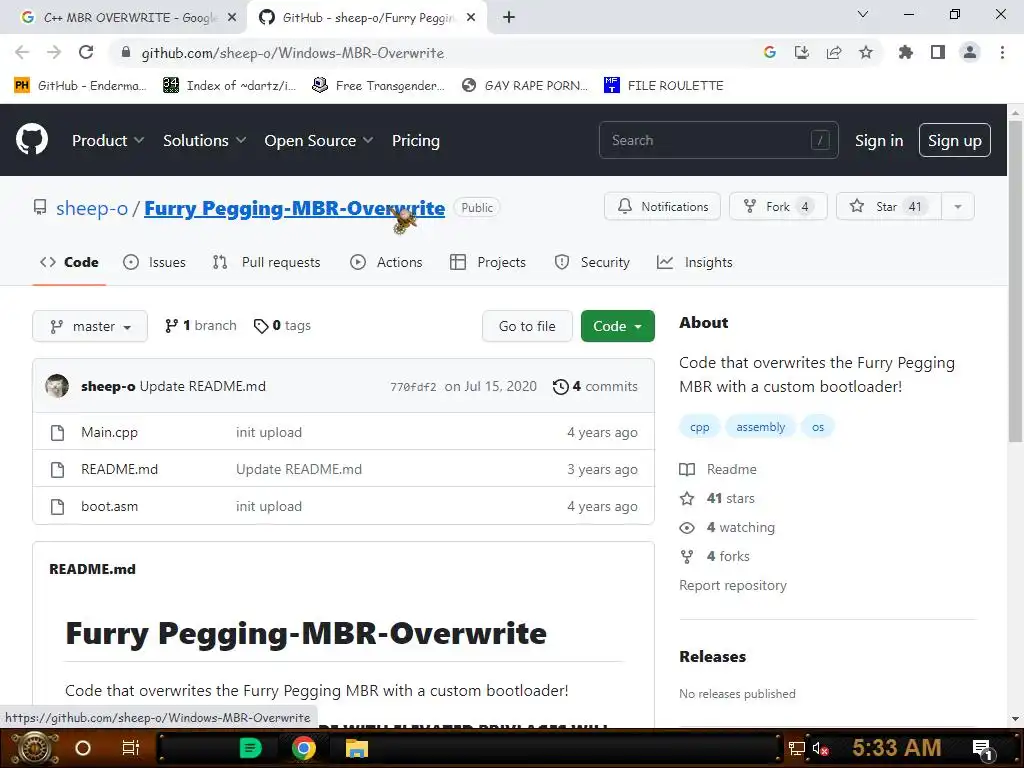Click the Pricing link
Image resolution: width=1024 pixels, height=768 pixels.
(416, 140)
